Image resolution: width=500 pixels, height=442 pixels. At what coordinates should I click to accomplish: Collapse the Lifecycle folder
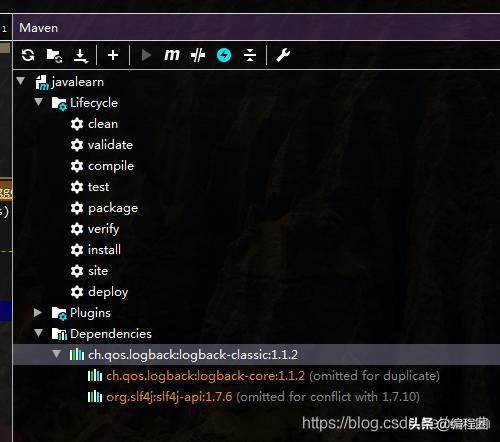point(39,102)
